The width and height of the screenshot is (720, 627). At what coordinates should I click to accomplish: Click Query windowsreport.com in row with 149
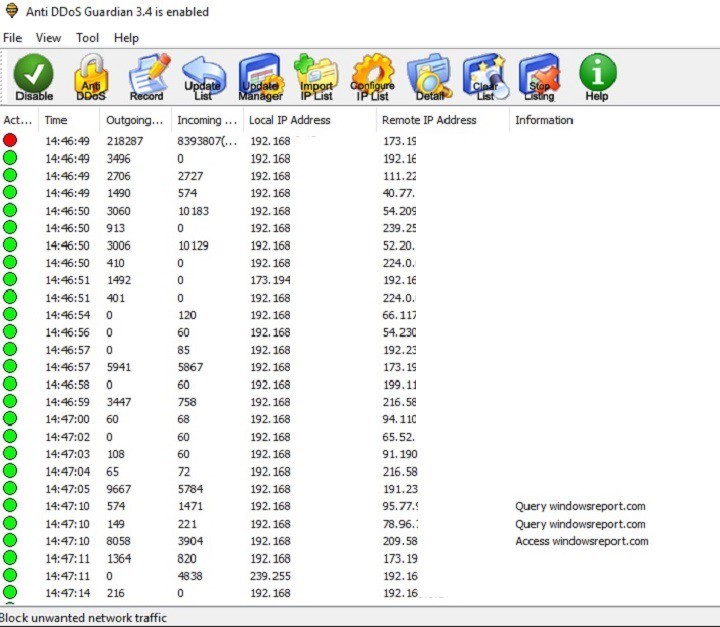click(580, 524)
